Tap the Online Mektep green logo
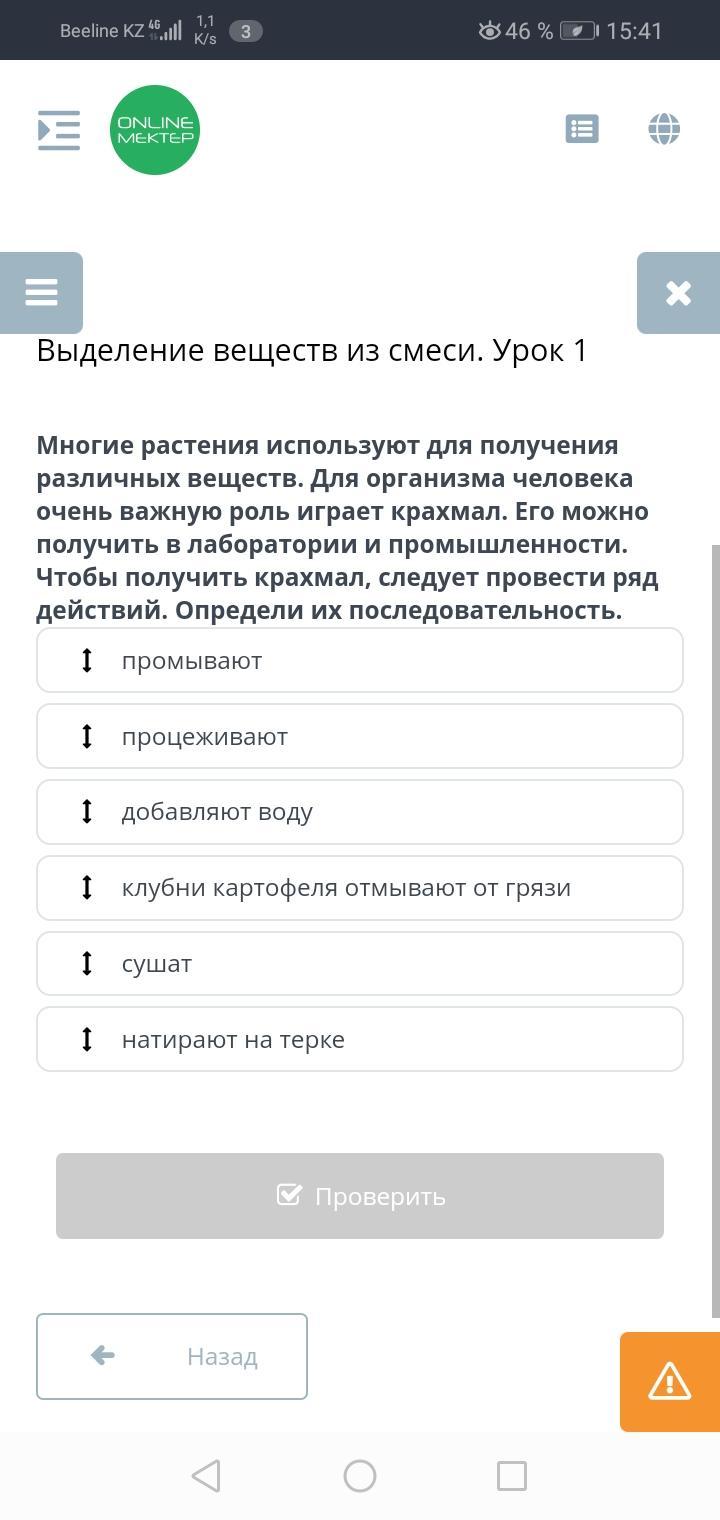The height and width of the screenshot is (1520, 720). coord(155,130)
